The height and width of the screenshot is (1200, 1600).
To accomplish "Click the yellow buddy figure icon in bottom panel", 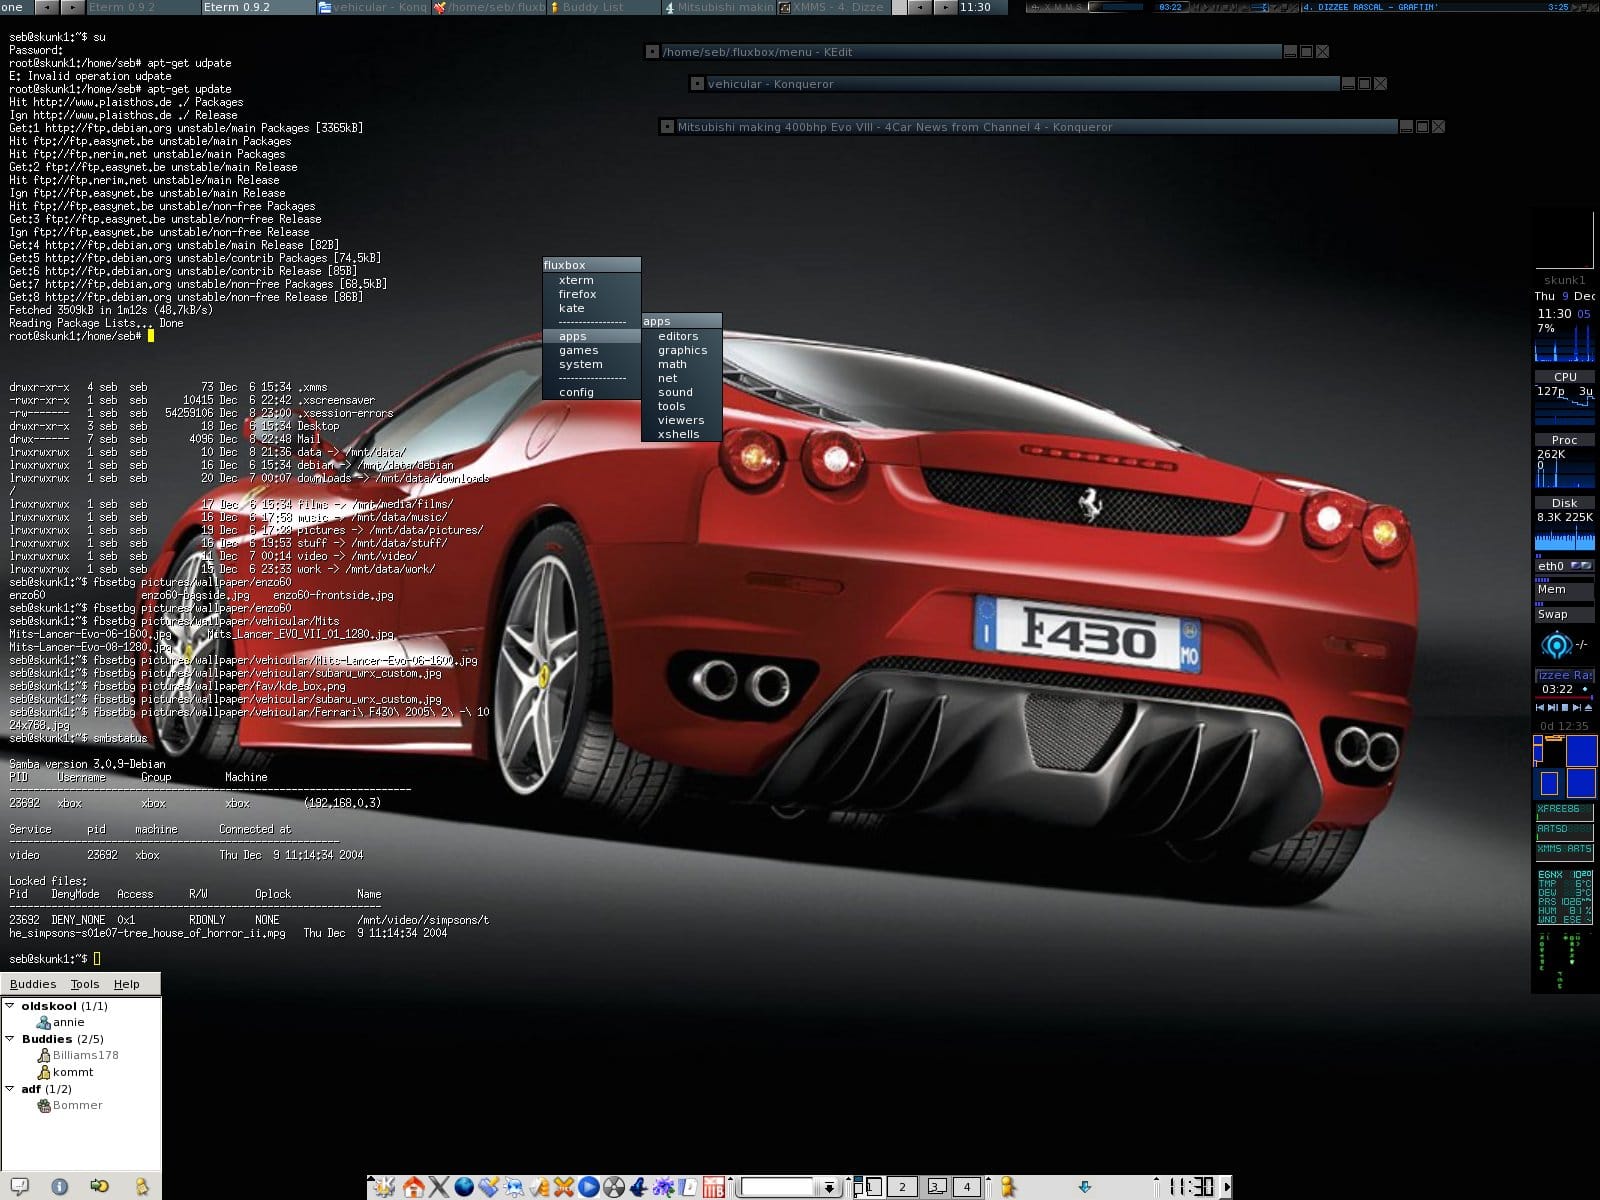I will click(x=1008, y=1187).
